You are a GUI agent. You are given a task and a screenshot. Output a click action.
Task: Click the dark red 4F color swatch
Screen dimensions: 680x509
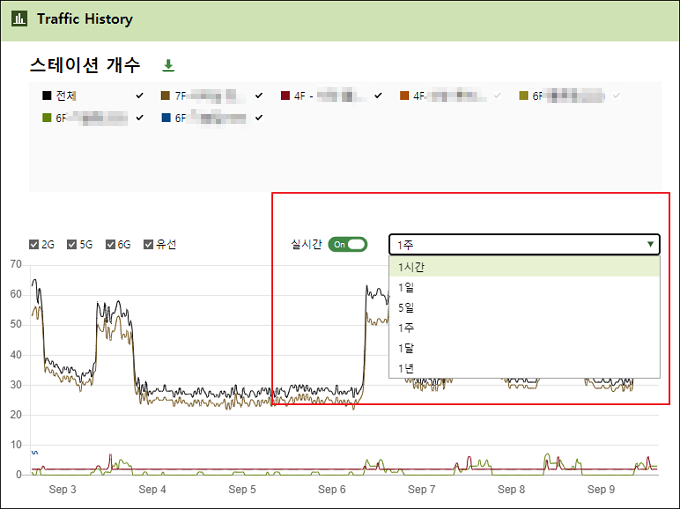(x=285, y=95)
